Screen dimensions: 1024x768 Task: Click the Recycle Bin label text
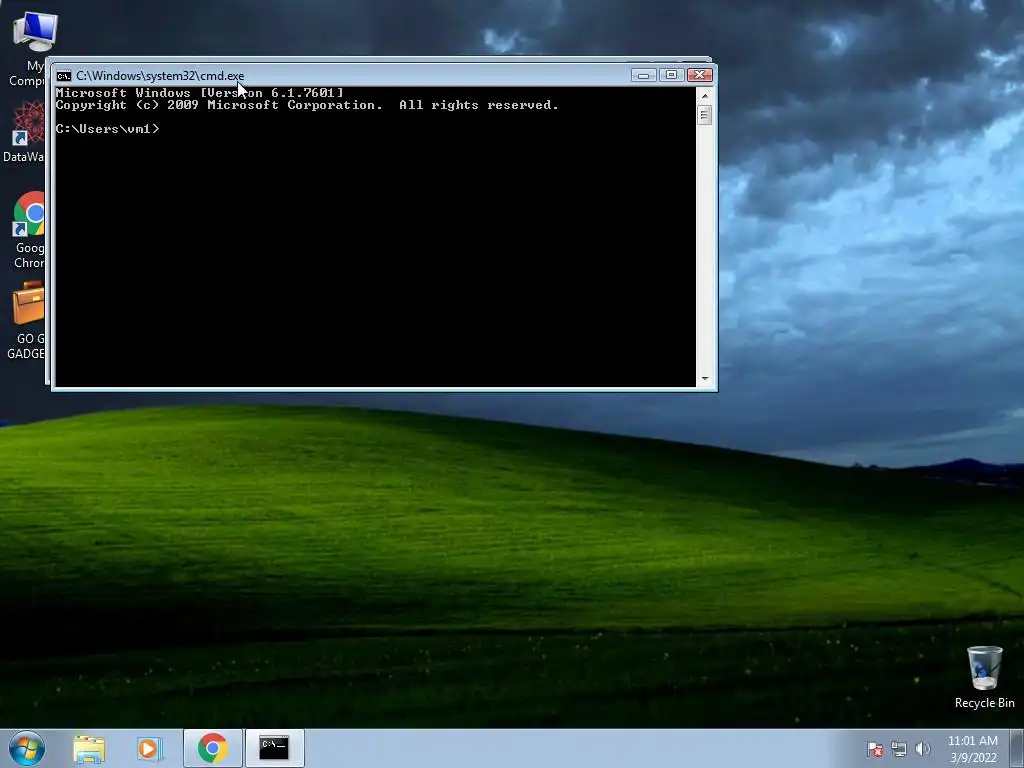pos(984,703)
